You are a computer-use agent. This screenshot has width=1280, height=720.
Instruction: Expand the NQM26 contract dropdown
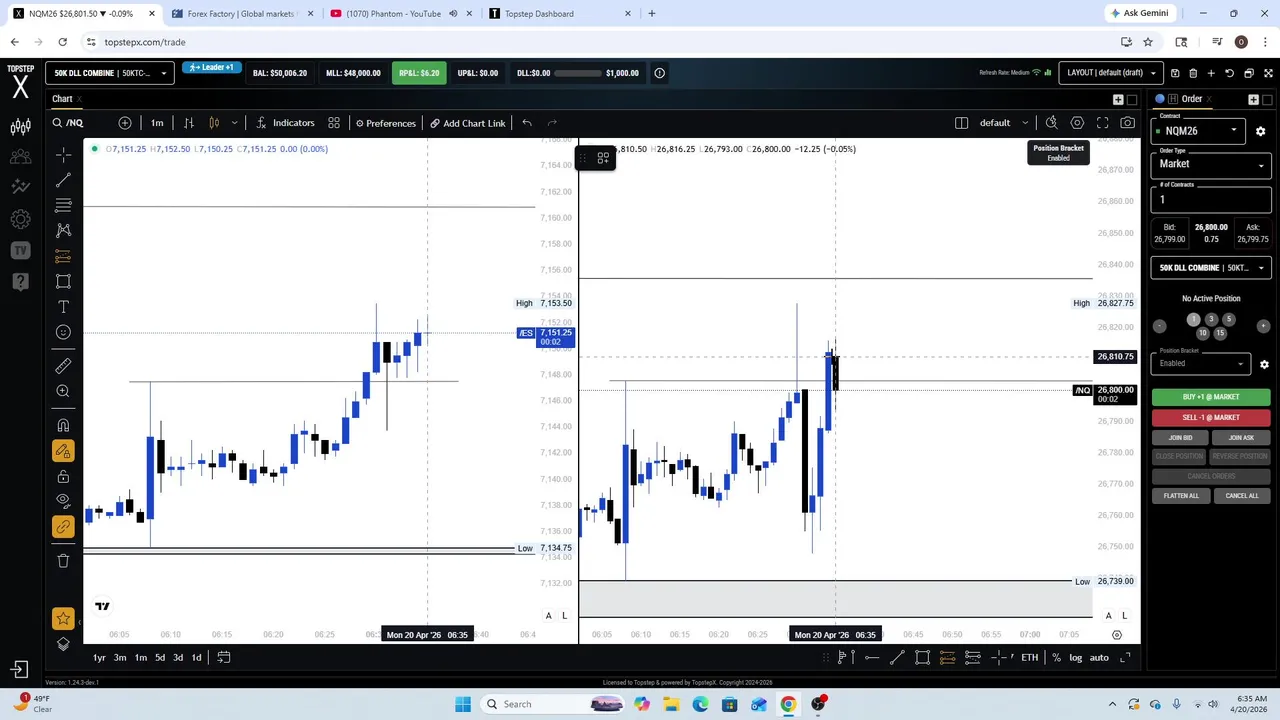[1199, 131]
